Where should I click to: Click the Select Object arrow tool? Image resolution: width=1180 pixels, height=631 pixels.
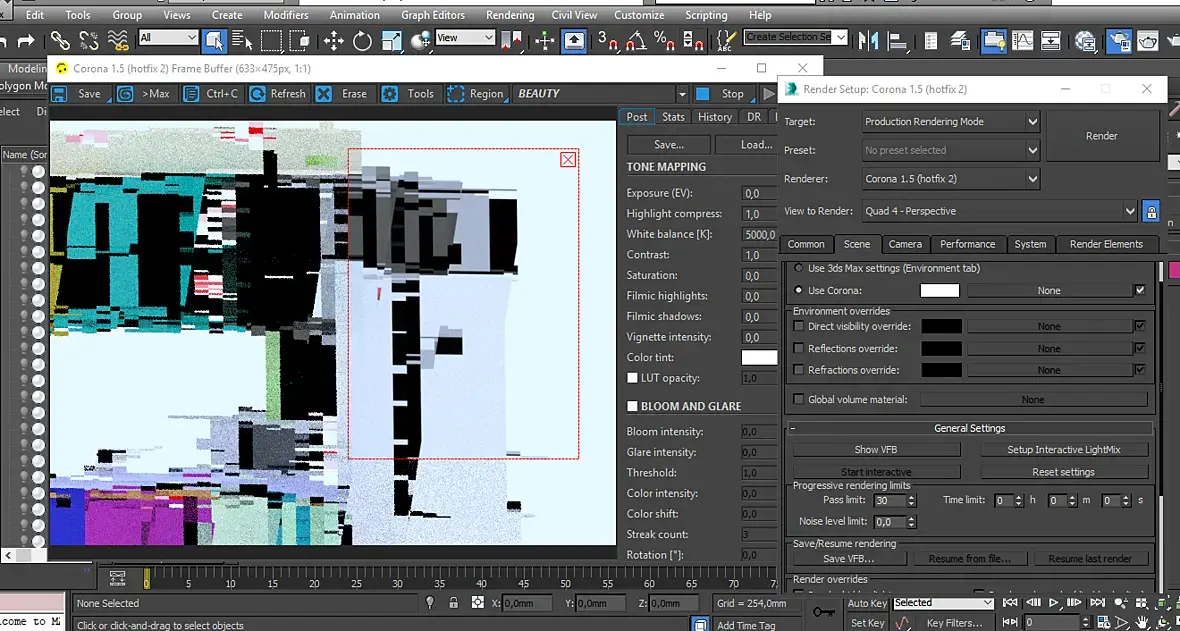point(214,40)
